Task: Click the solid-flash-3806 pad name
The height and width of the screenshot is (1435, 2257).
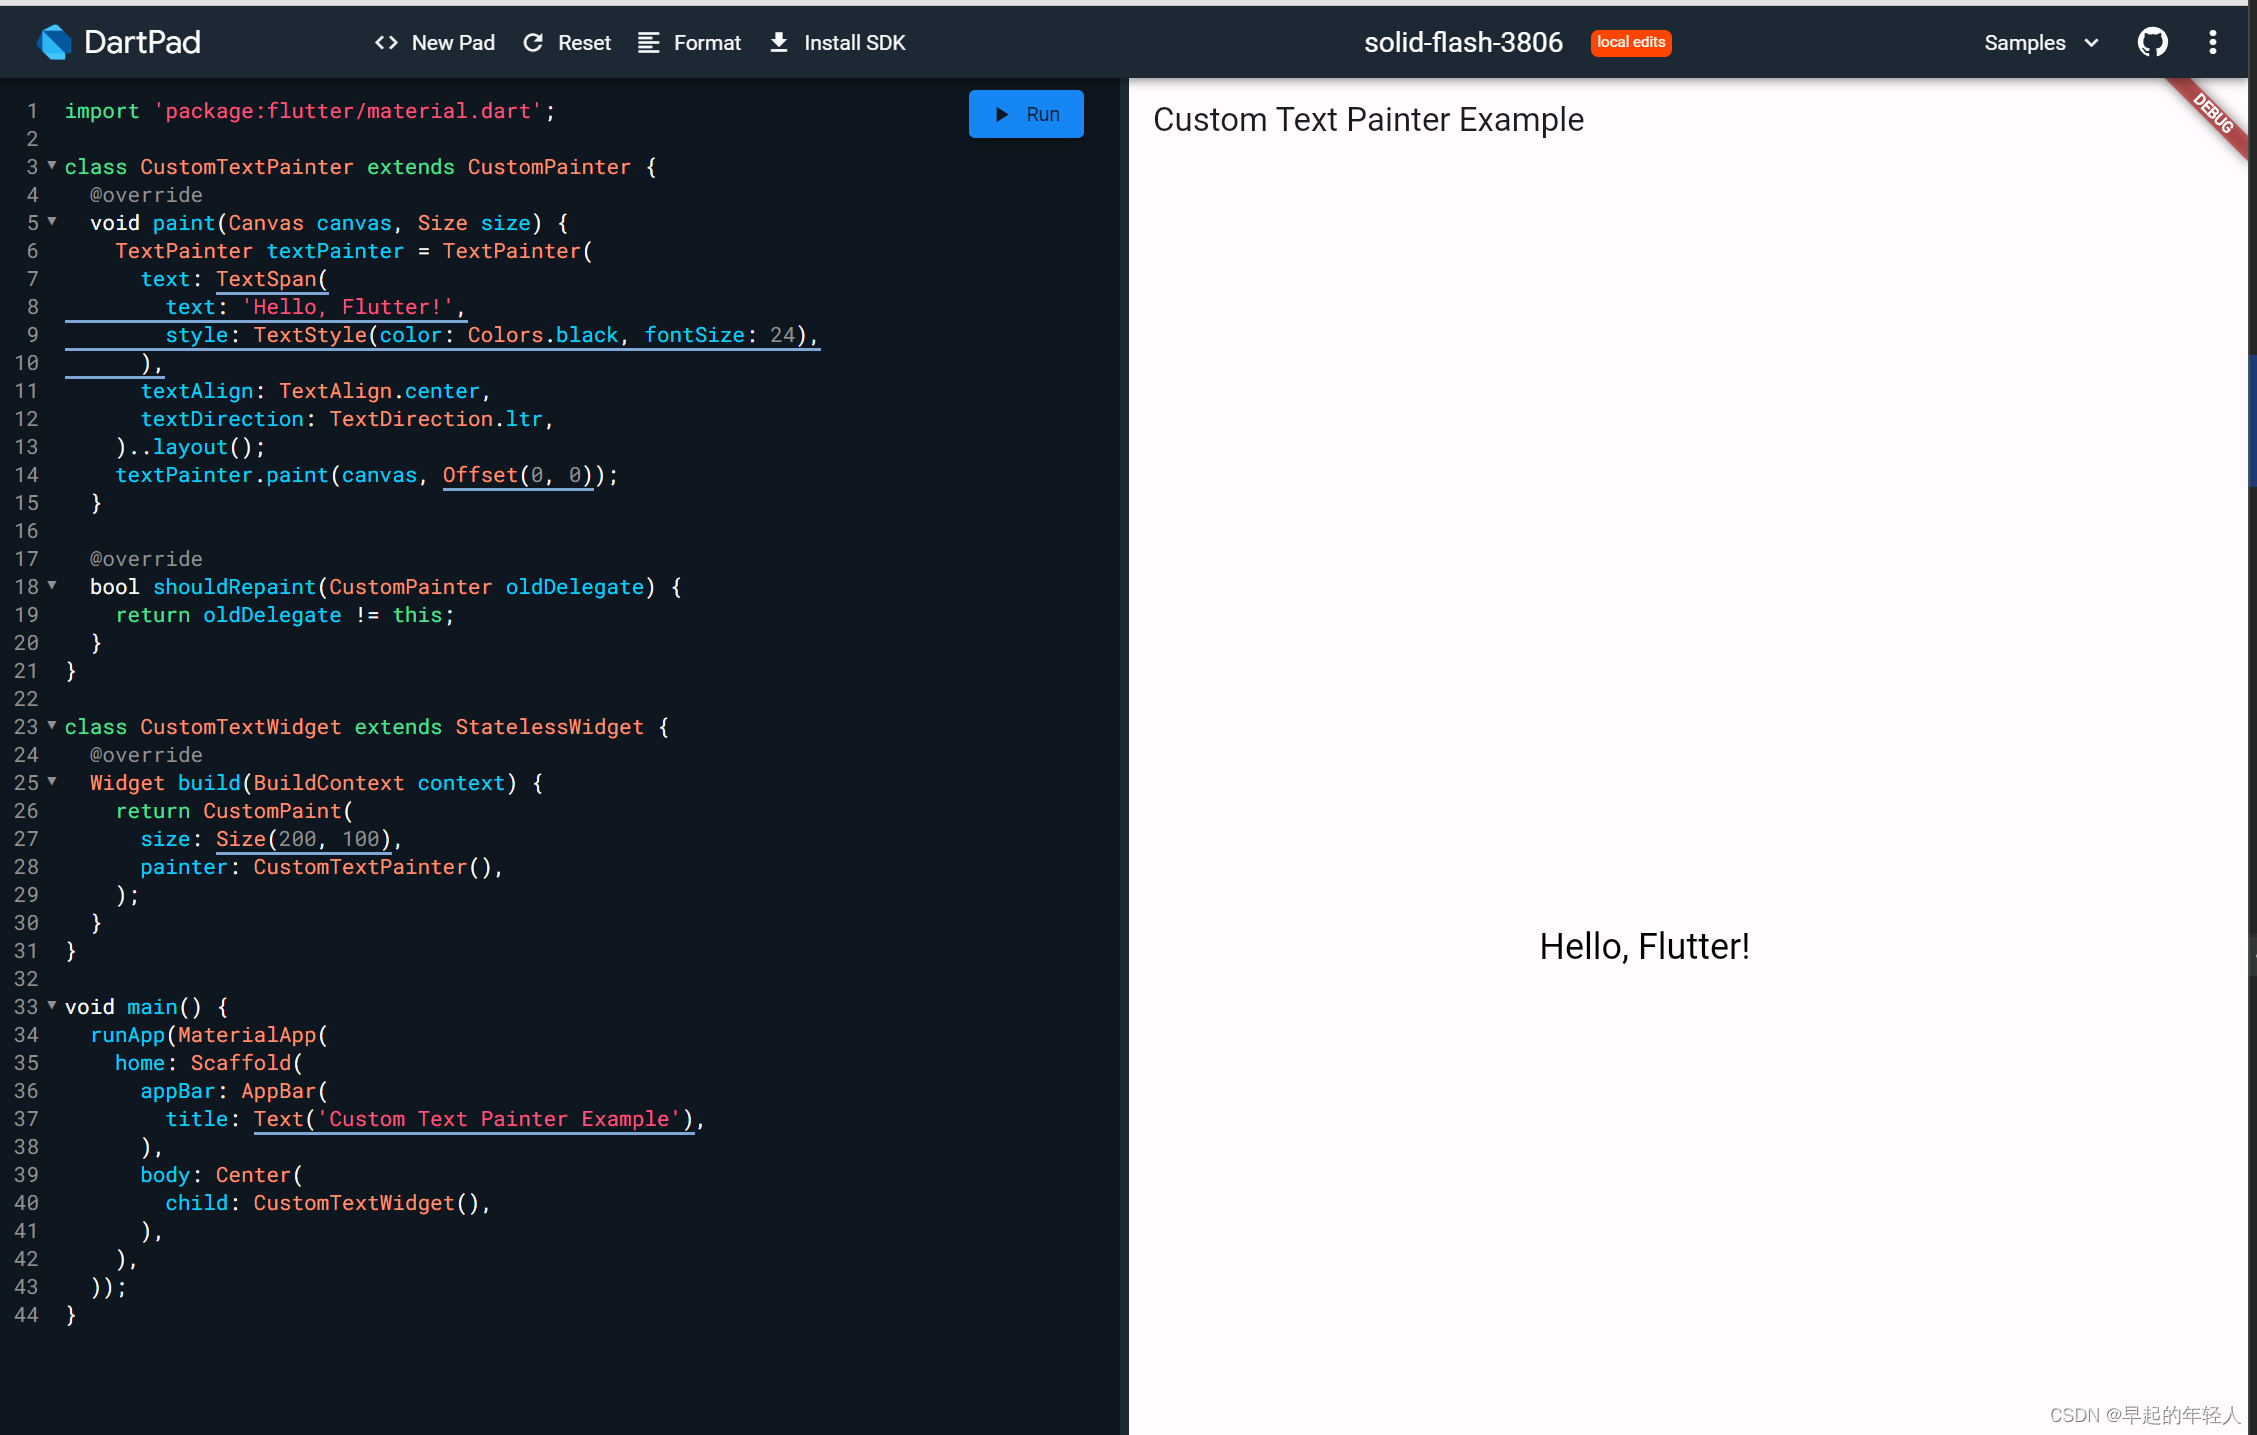Action: pos(1461,41)
